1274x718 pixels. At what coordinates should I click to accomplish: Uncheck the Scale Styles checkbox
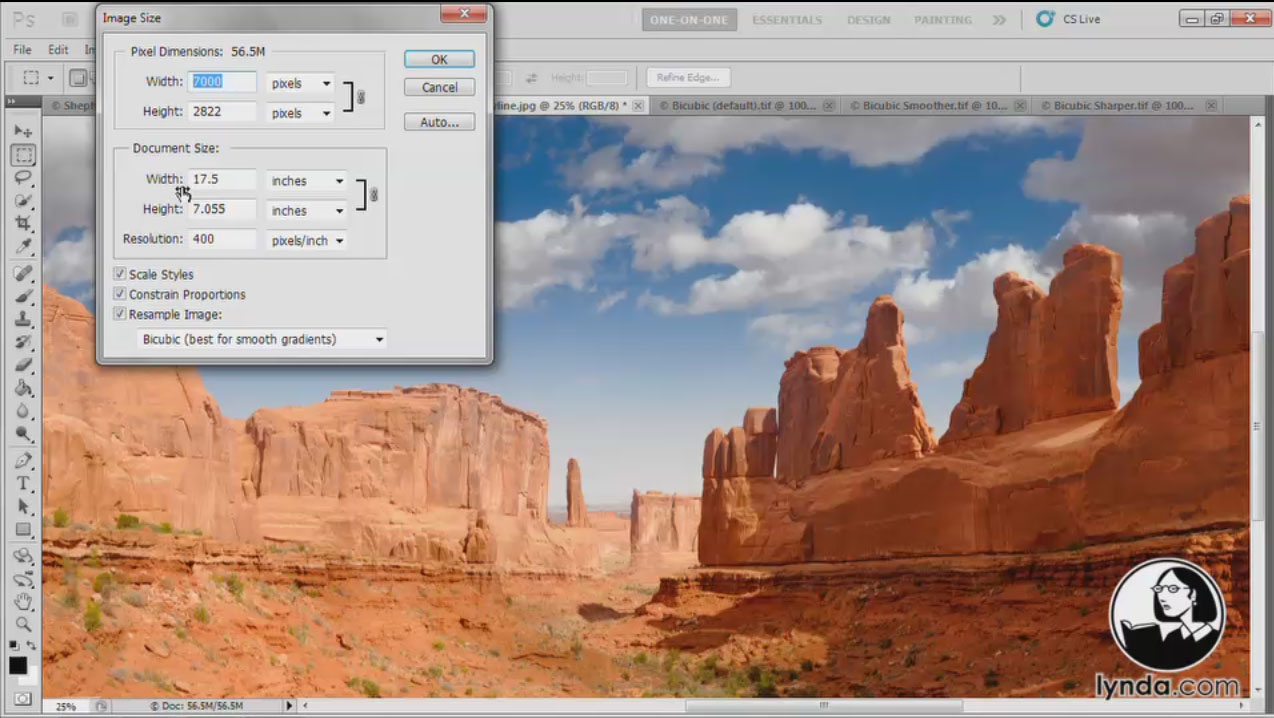coord(120,274)
